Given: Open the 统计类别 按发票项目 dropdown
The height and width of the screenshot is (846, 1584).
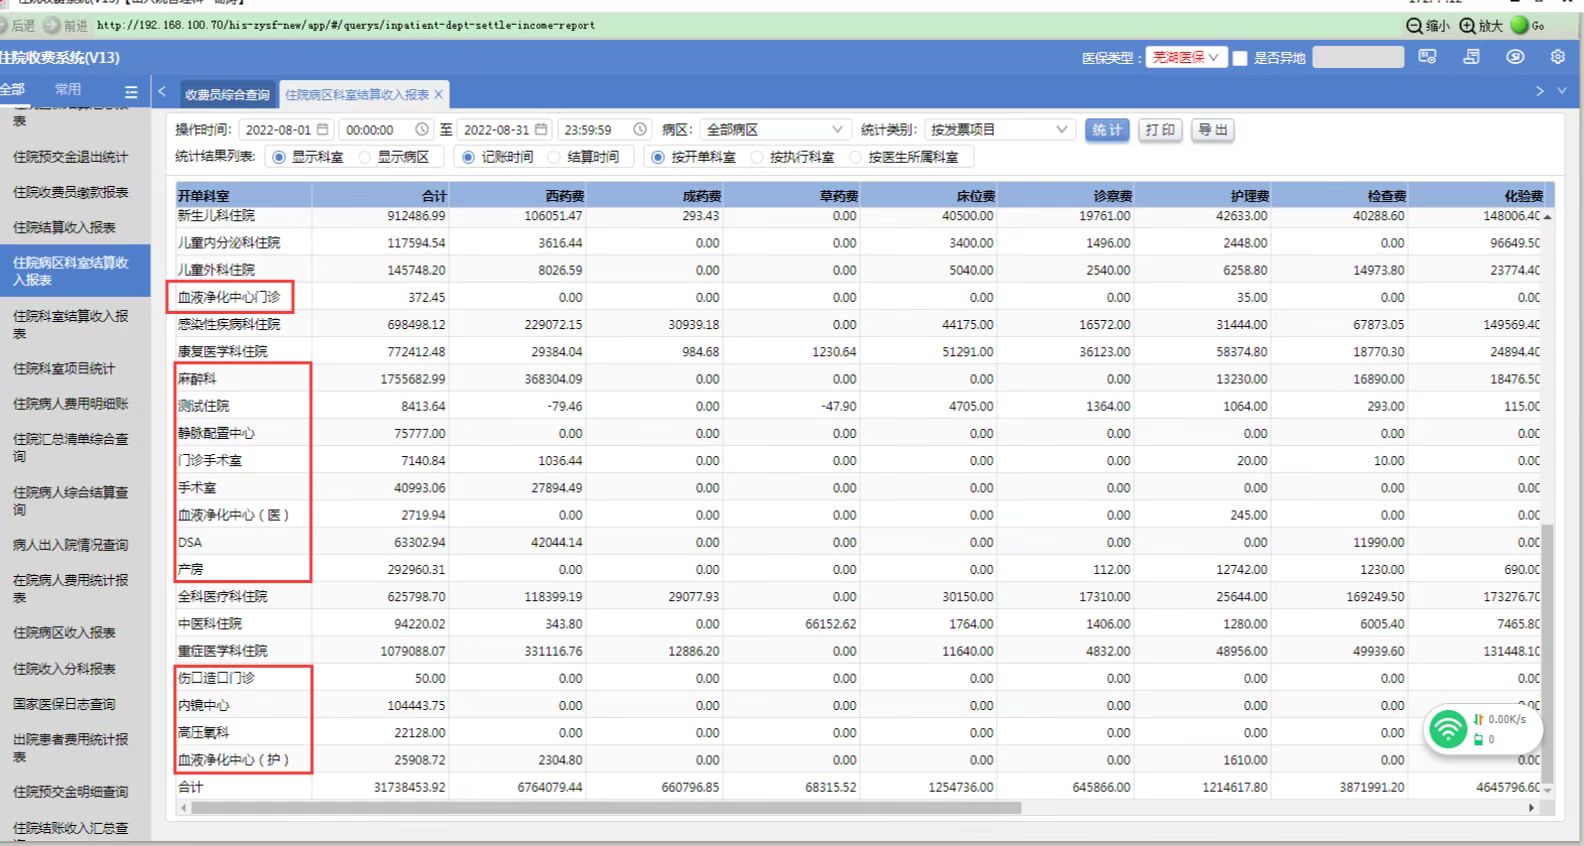Looking at the screenshot, I should click(1000, 129).
